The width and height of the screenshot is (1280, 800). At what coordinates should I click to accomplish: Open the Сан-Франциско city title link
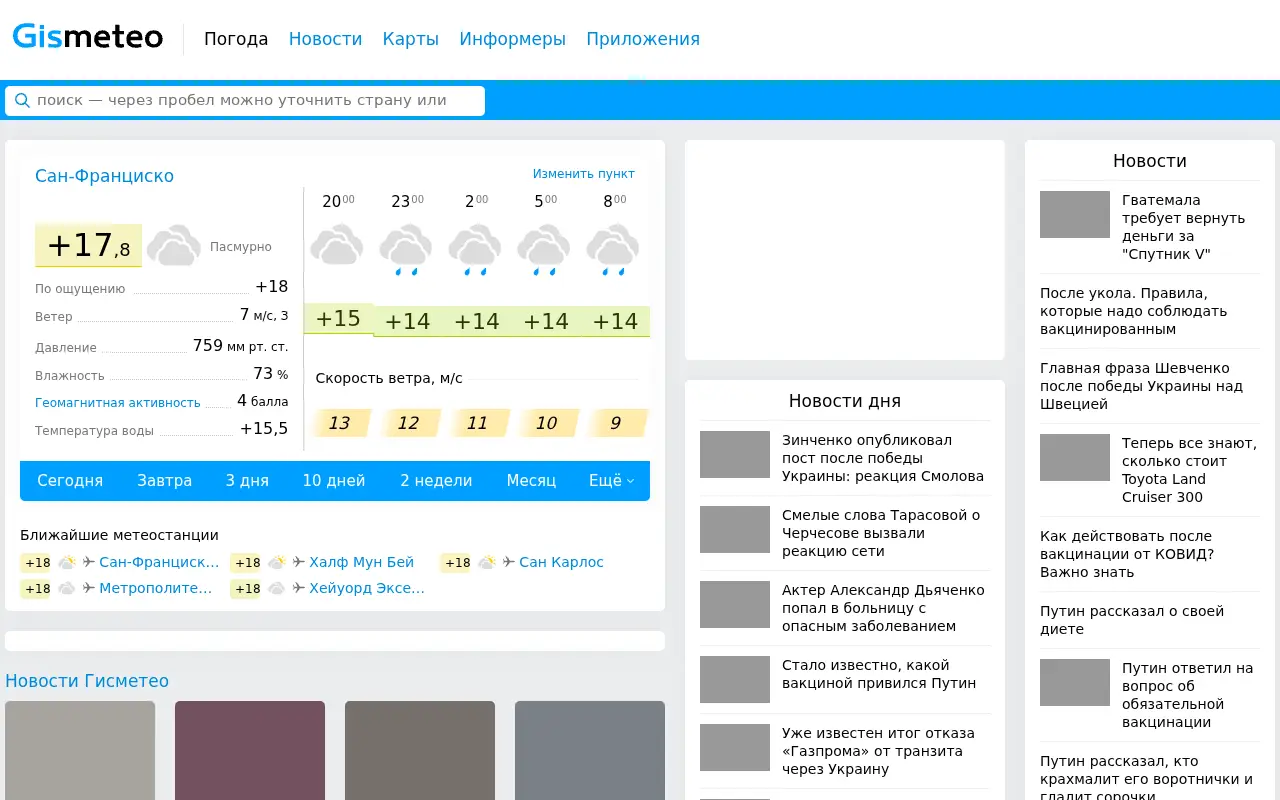click(x=104, y=176)
